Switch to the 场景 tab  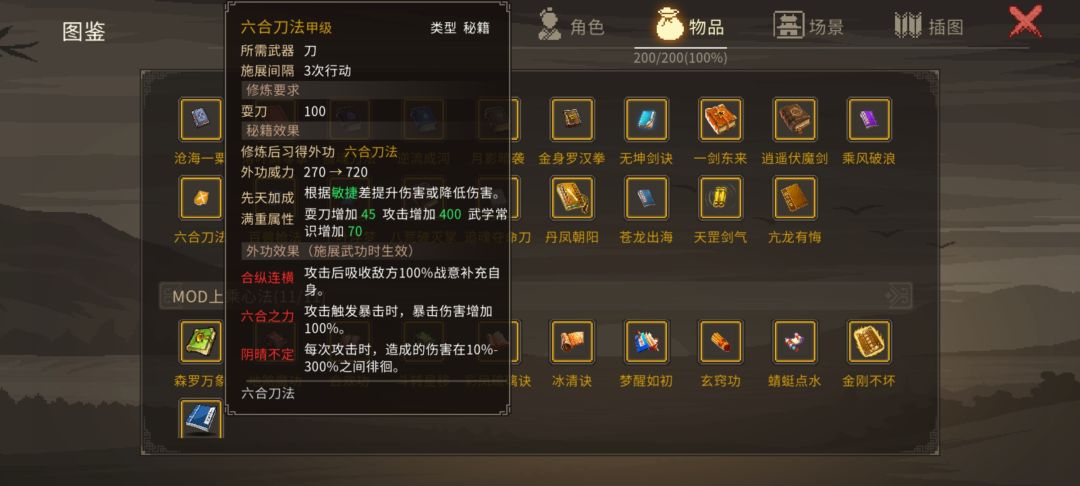coord(809,26)
